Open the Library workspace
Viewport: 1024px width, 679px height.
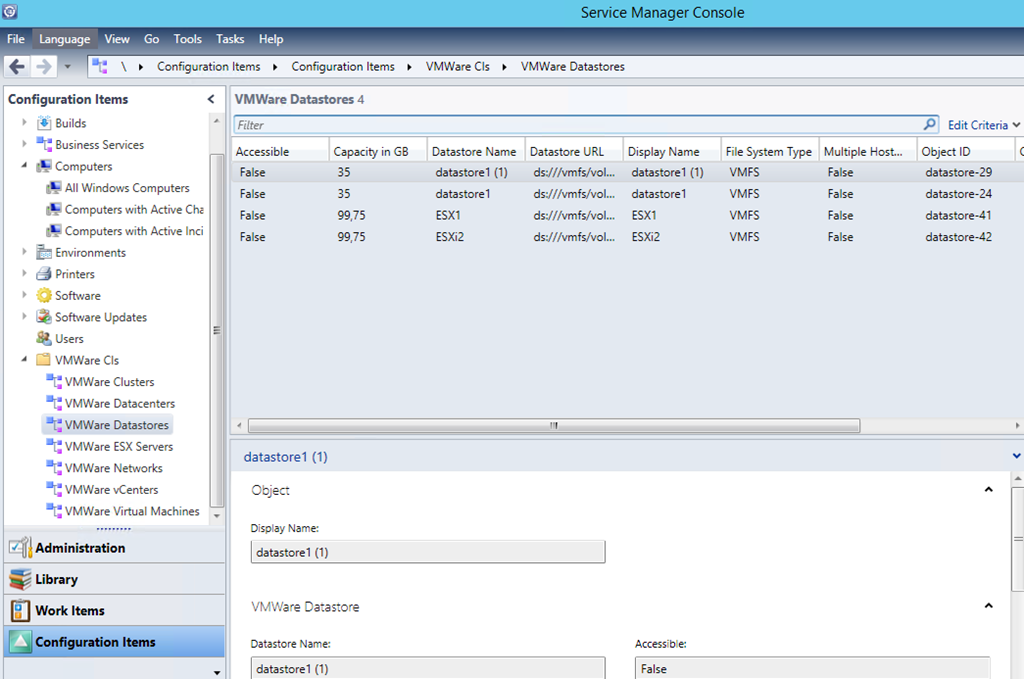pyautogui.click(x=56, y=579)
